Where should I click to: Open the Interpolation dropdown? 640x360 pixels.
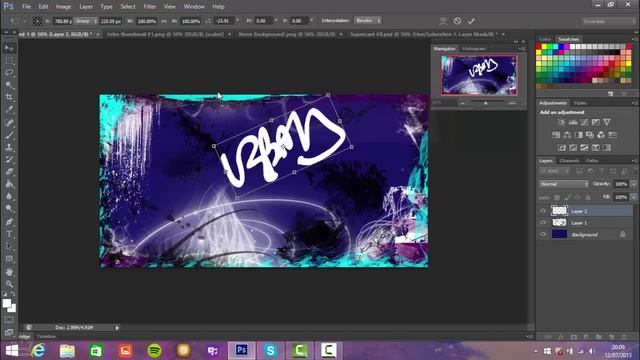tap(368, 20)
